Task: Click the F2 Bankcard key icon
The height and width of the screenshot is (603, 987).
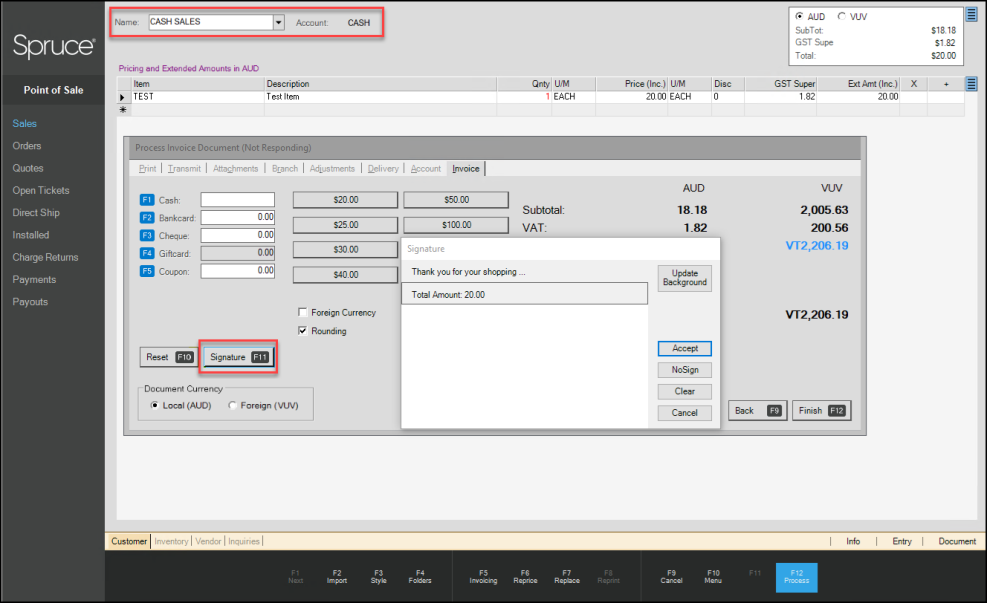Action: click(x=147, y=217)
